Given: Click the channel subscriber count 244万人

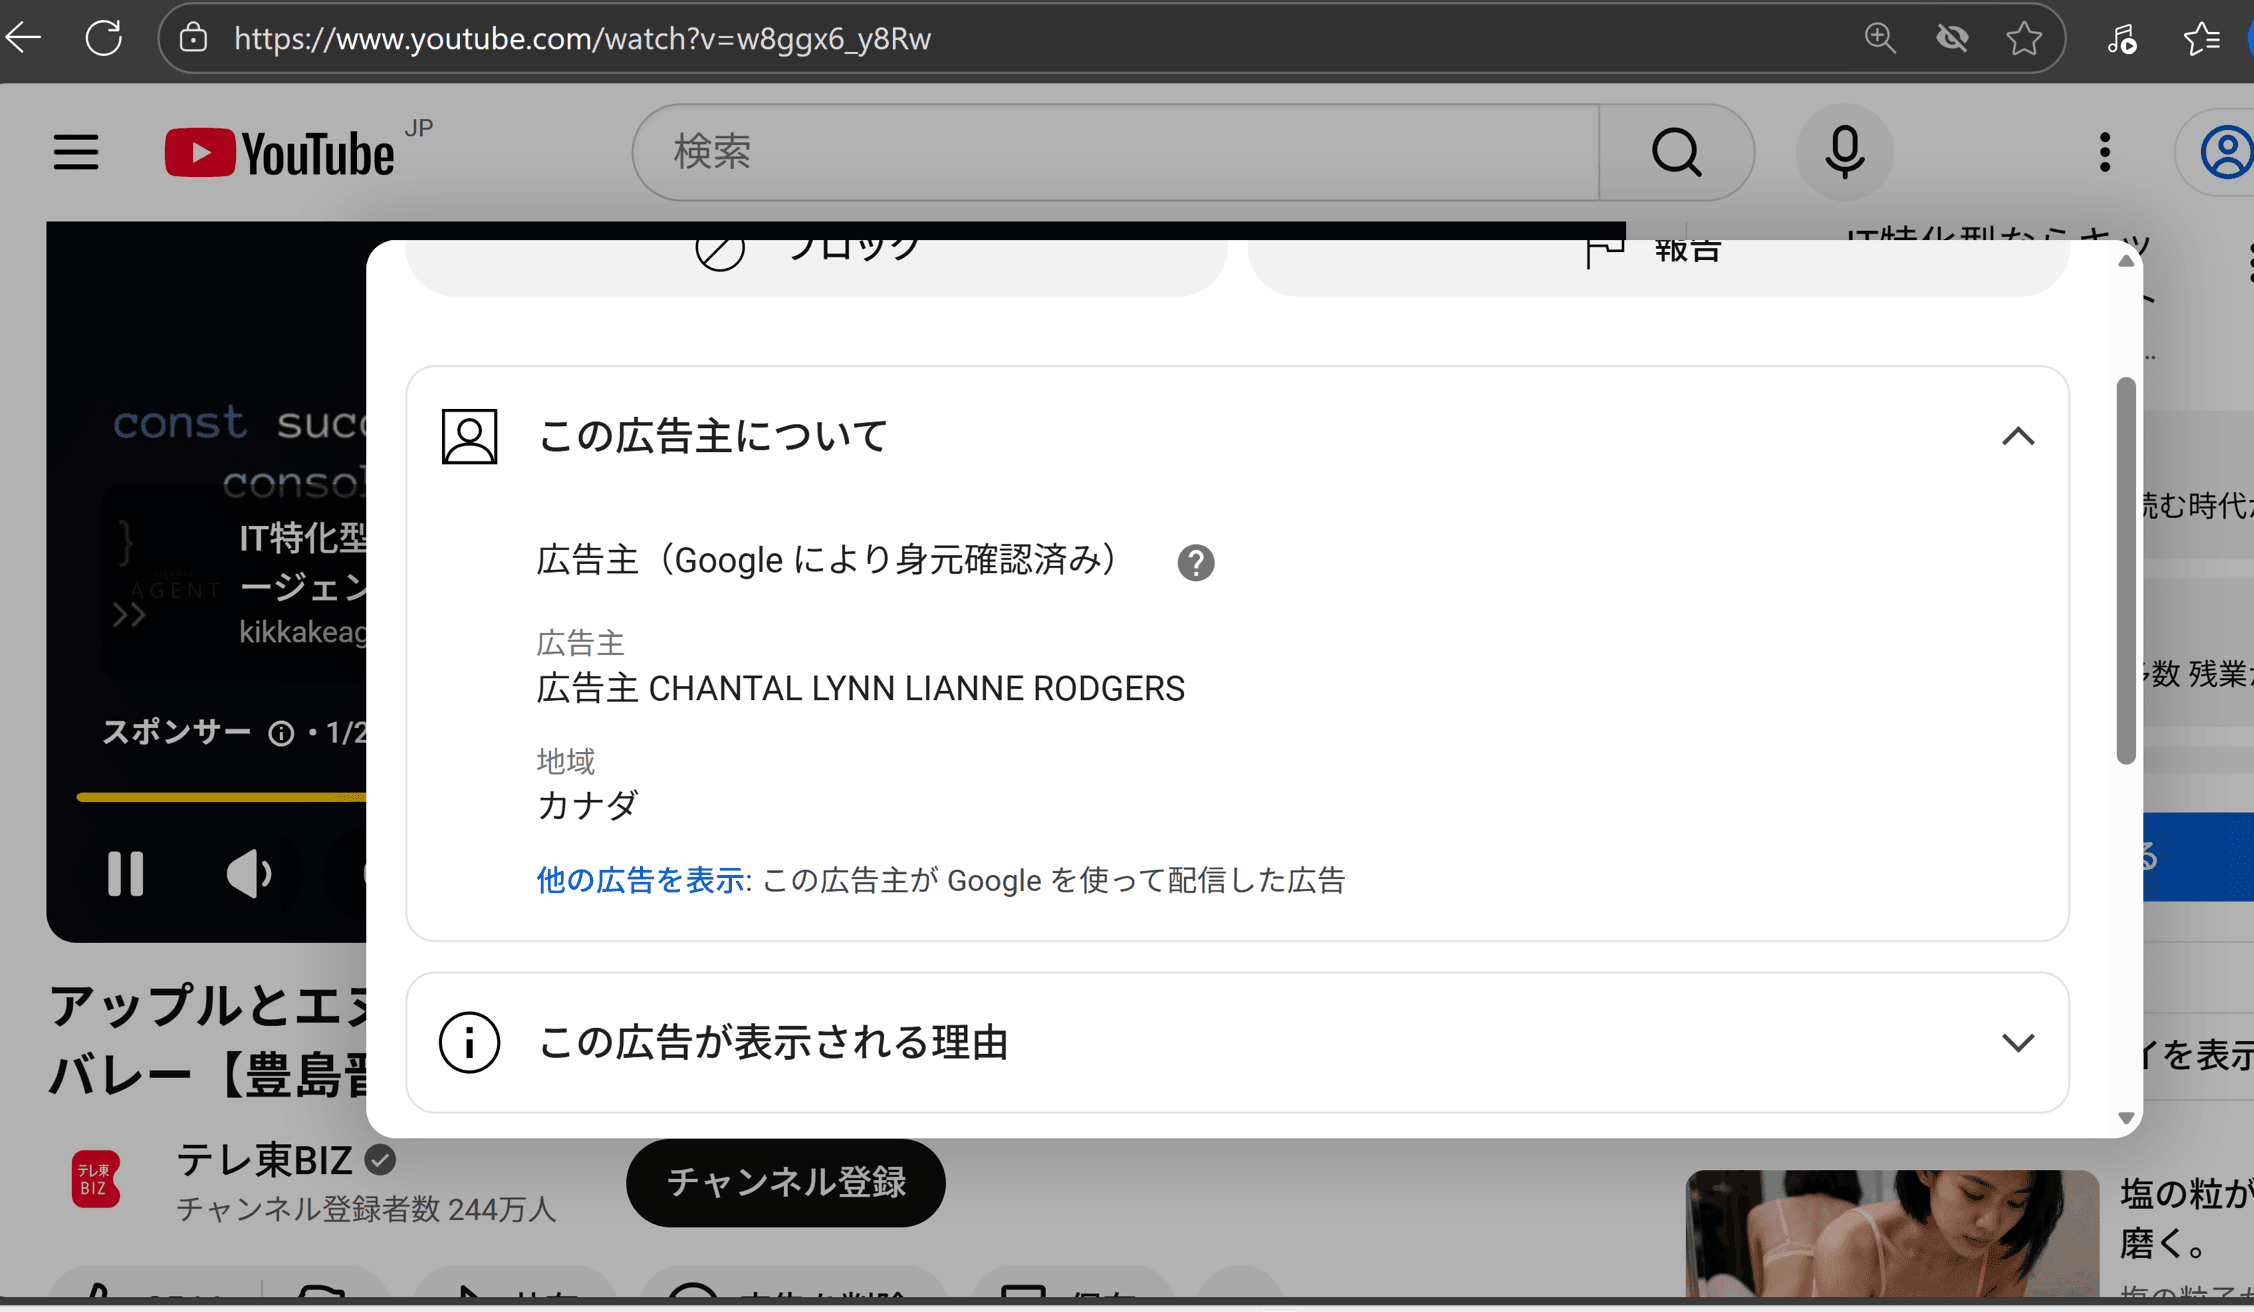Looking at the screenshot, I should click(501, 1209).
